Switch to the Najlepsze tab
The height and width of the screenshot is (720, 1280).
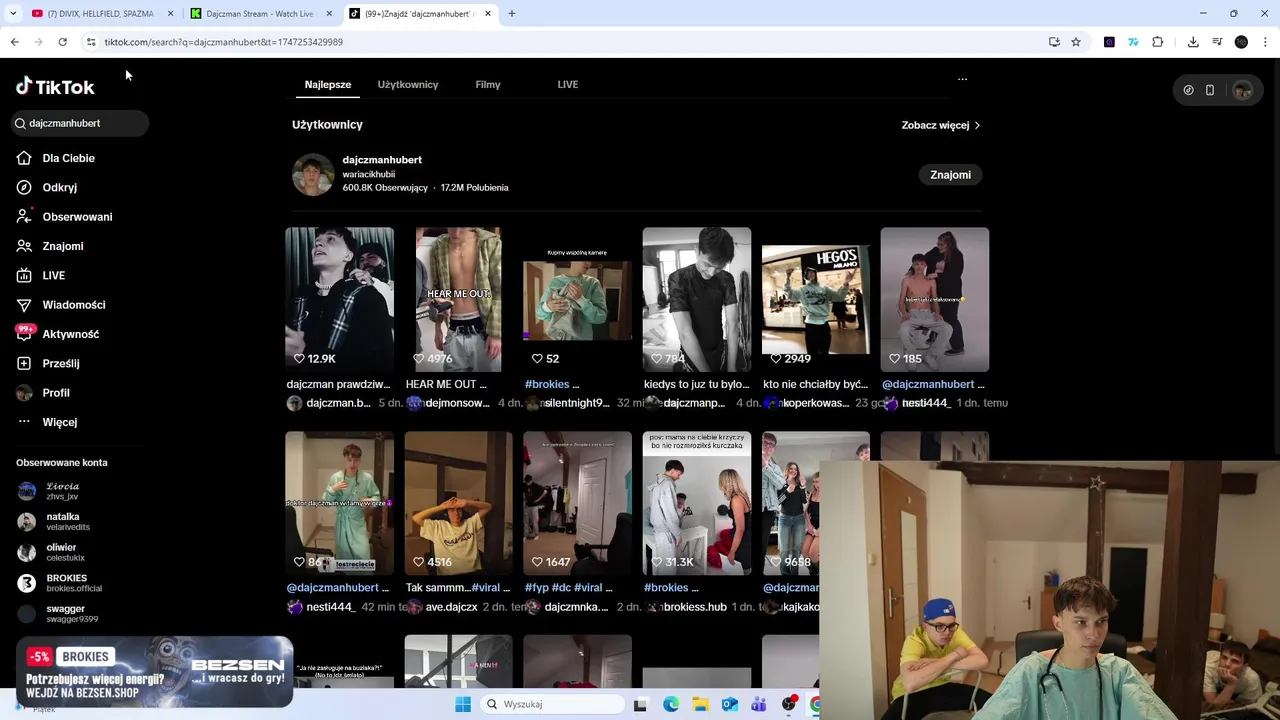(328, 85)
